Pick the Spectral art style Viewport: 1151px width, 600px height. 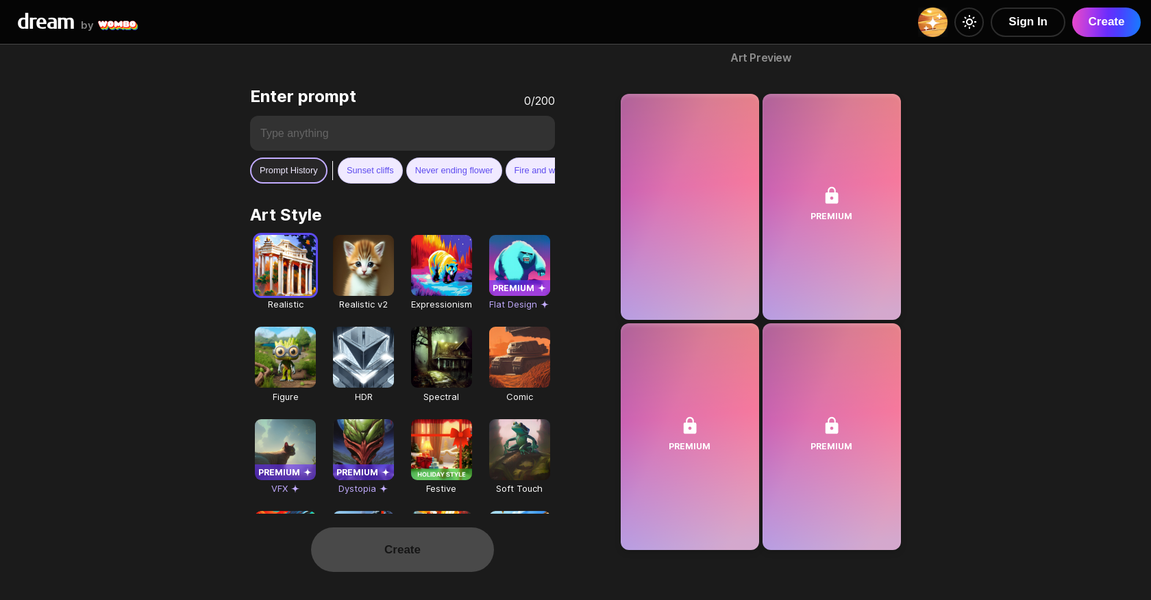(441, 358)
